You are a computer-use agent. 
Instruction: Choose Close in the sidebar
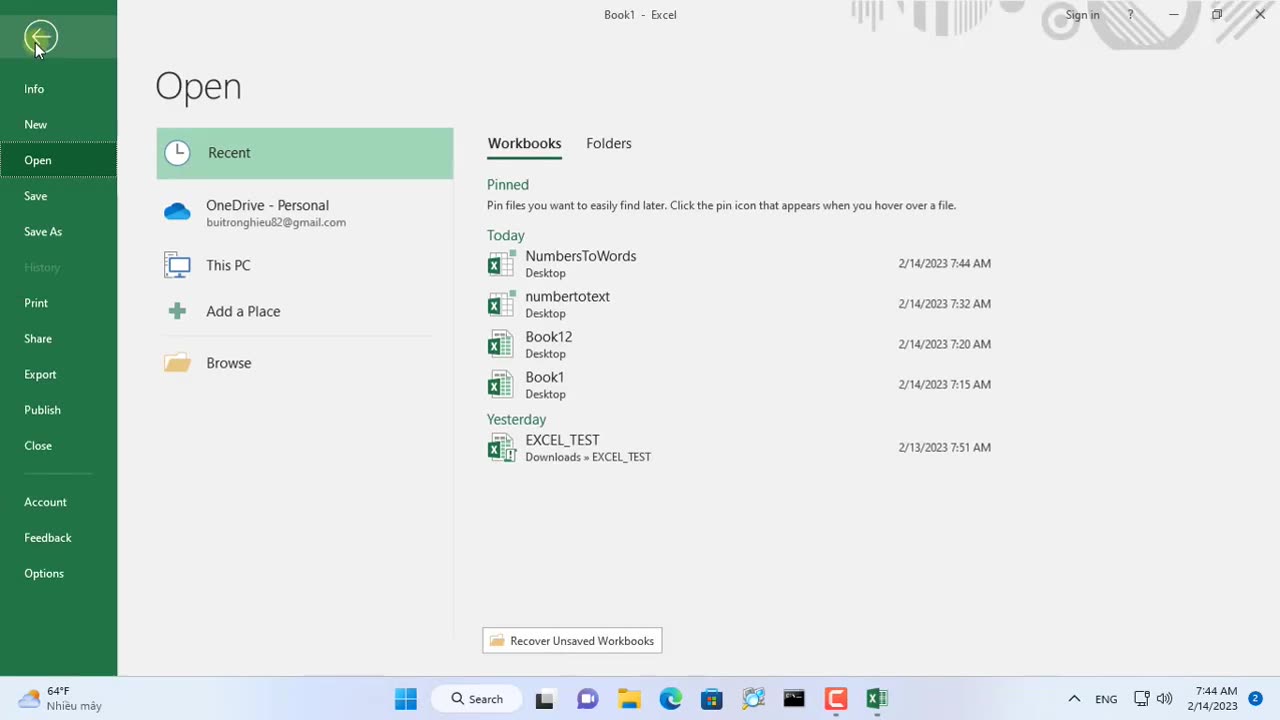[58, 446]
